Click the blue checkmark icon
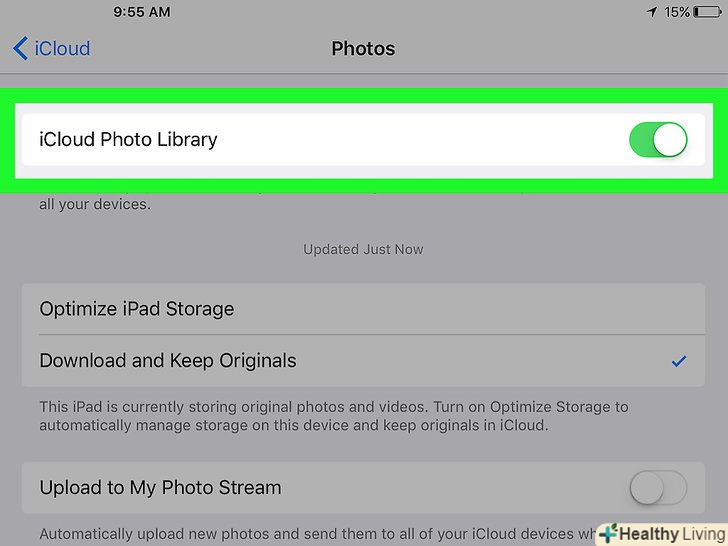This screenshot has height=546, width=728. click(679, 361)
